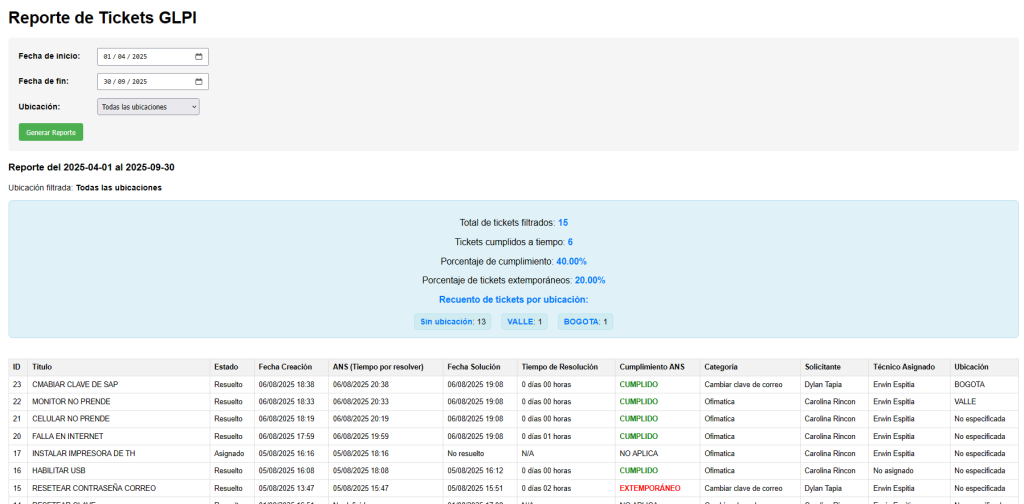Select the BOGOTA location badge
This screenshot has height=504, width=1024.
point(585,321)
